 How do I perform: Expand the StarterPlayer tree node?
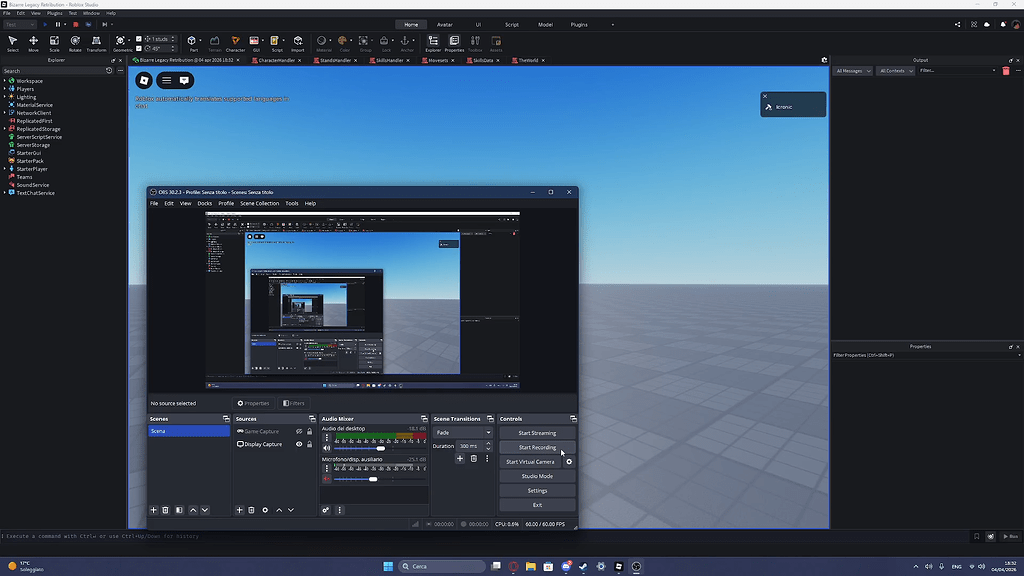click(5, 168)
